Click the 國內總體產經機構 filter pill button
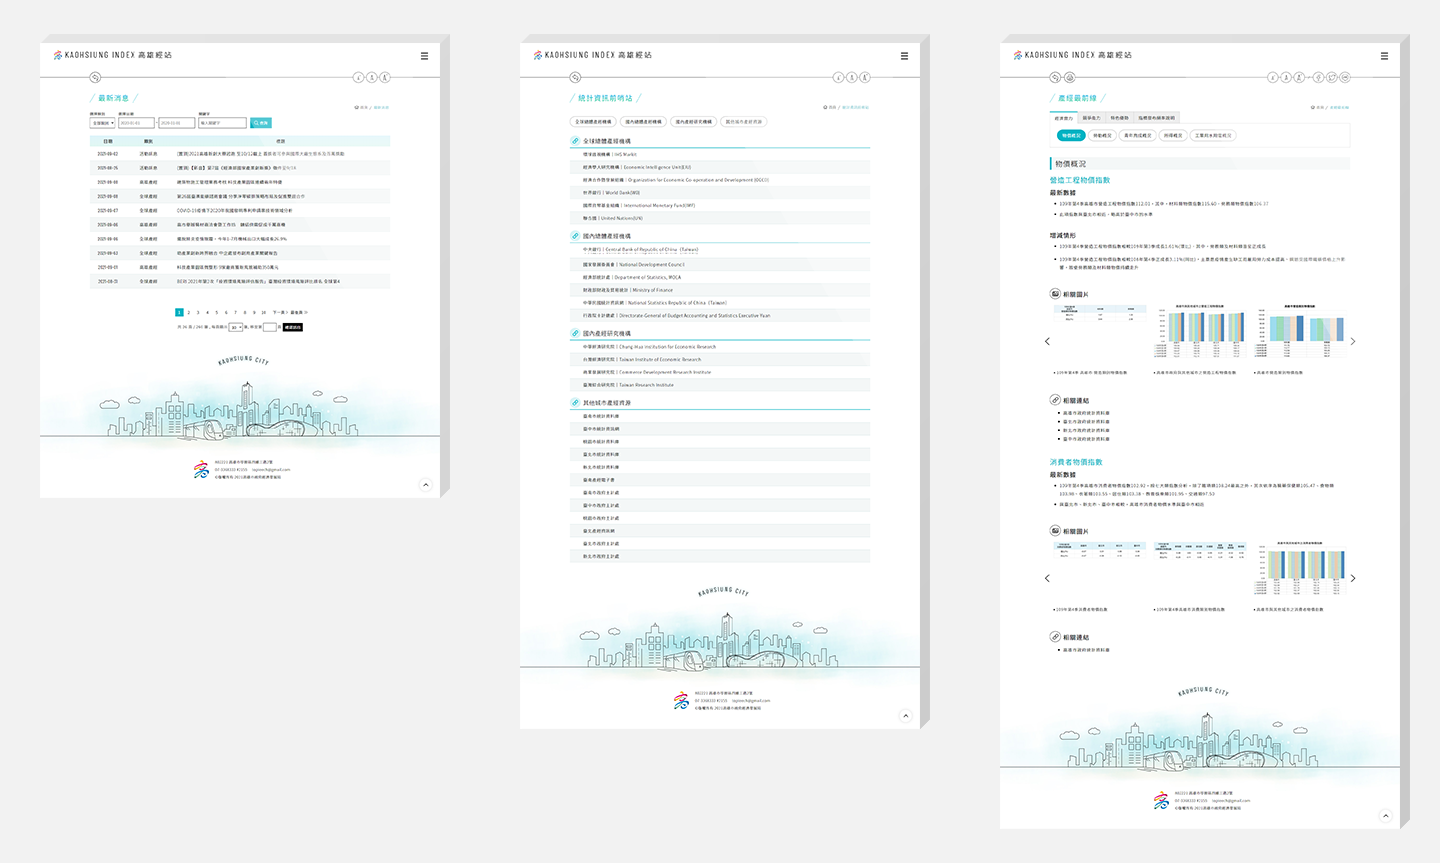The image size is (1440, 863). click(643, 122)
